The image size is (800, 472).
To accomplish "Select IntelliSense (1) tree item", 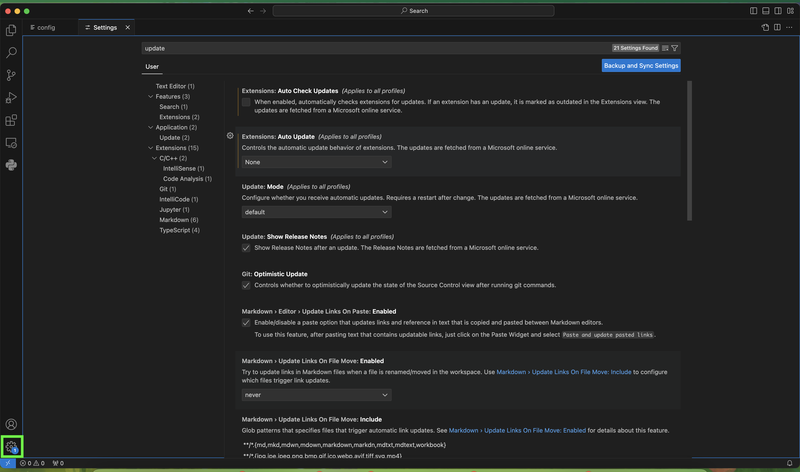I will pyautogui.click(x=184, y=168).
